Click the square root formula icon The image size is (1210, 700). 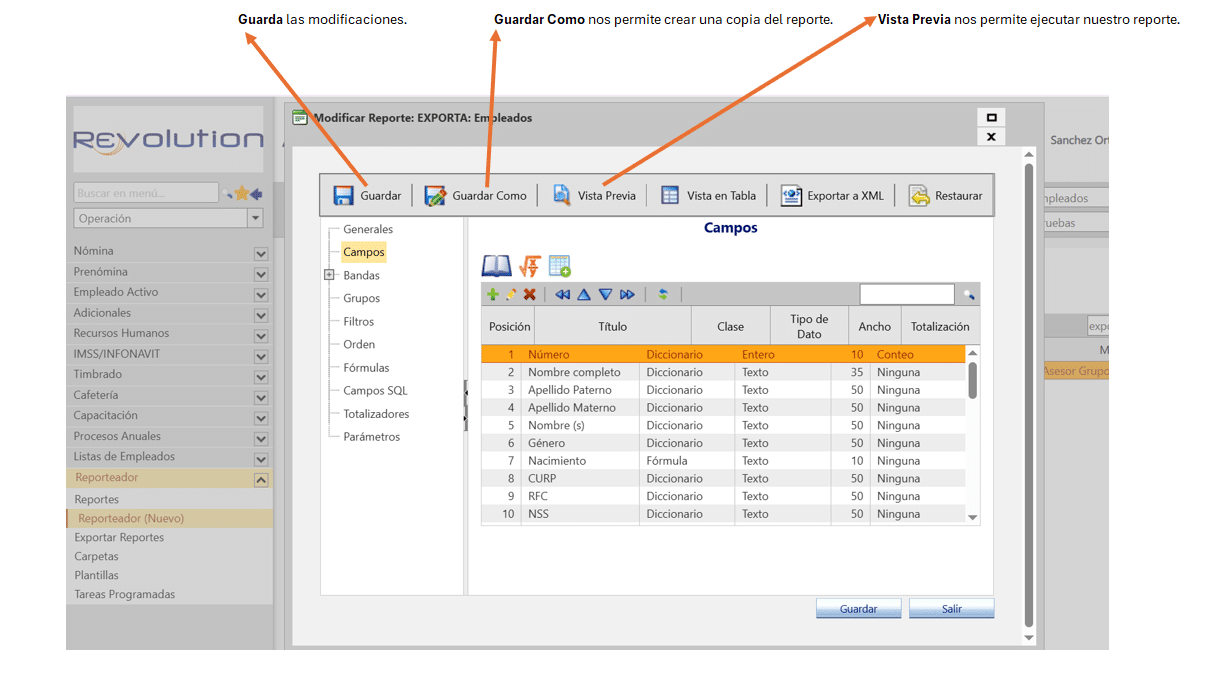click(530, 266)
